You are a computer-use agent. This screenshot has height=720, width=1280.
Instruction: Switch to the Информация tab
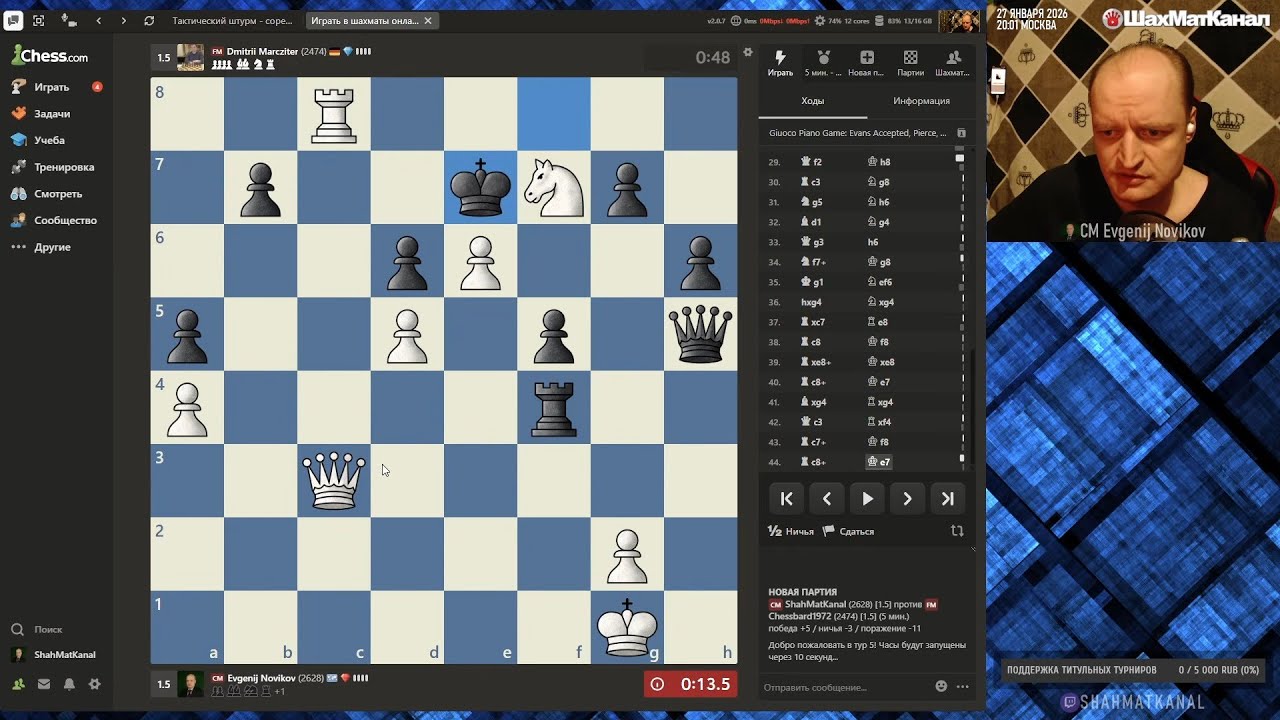[921, 101]
